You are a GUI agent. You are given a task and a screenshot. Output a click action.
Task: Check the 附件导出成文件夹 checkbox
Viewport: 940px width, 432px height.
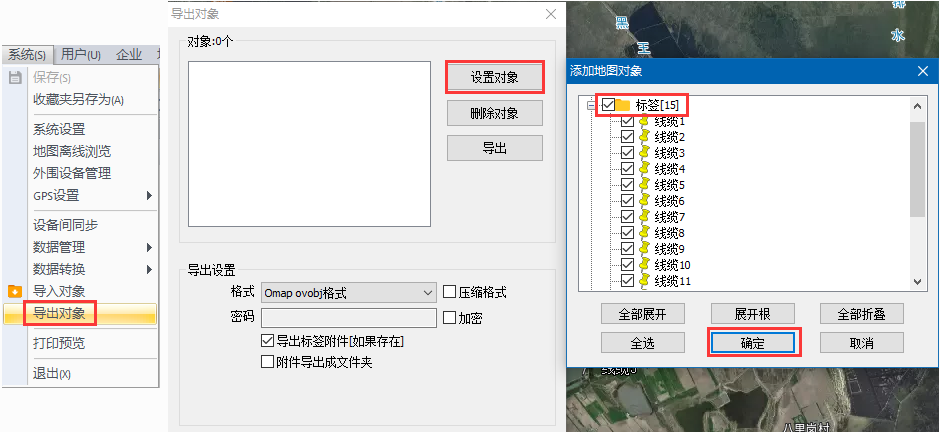(267, 361)
